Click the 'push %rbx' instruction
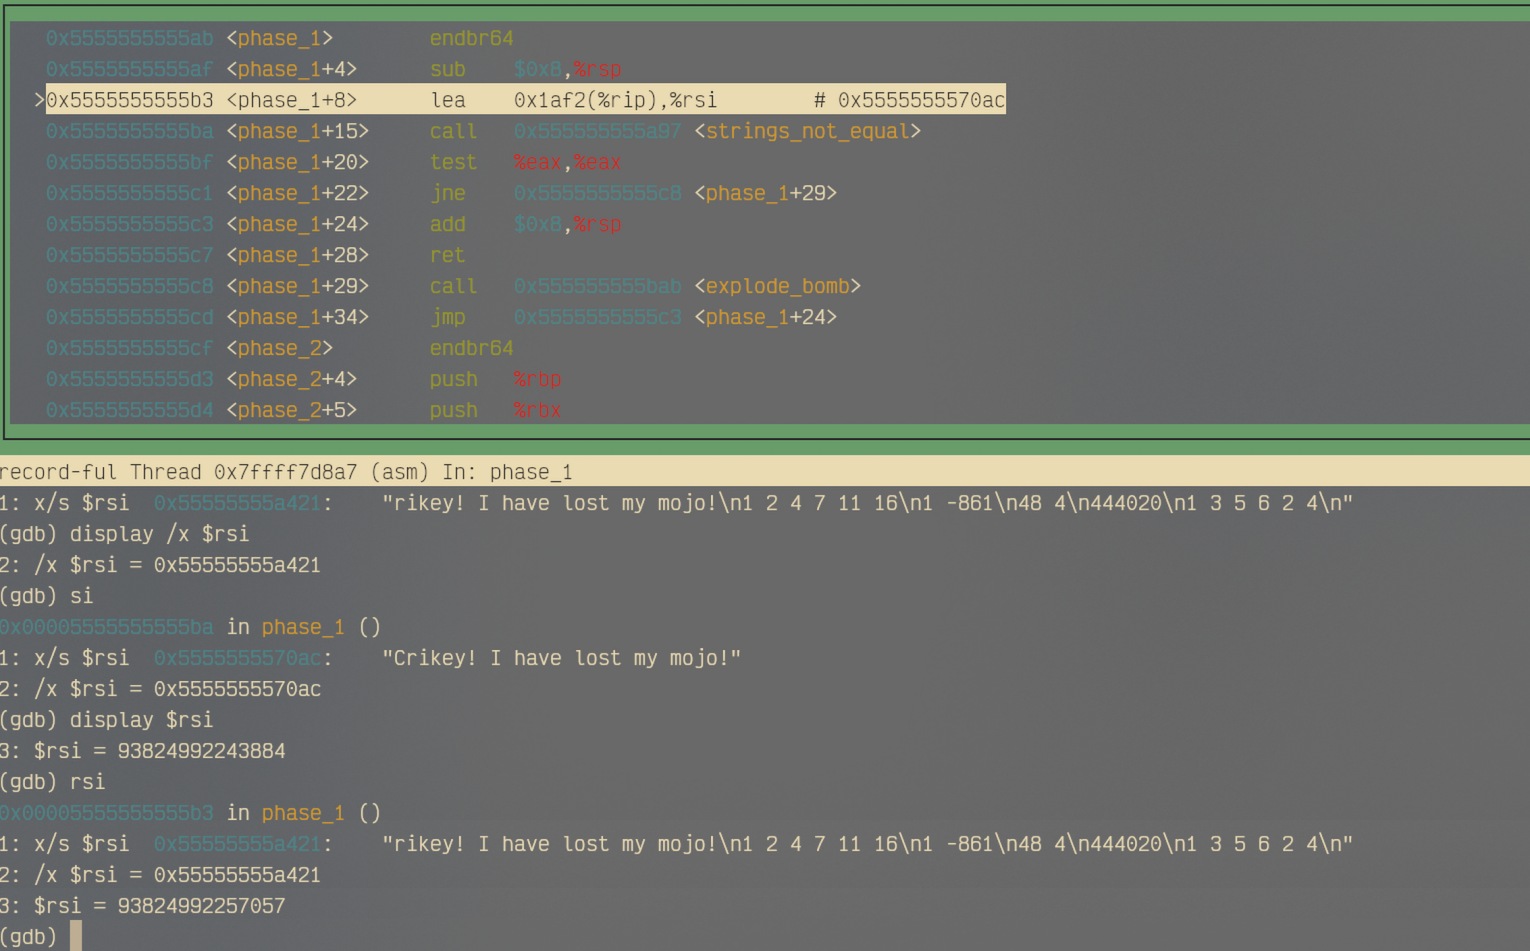This screenshot has height=951, width=1530. tap(495, 410)
